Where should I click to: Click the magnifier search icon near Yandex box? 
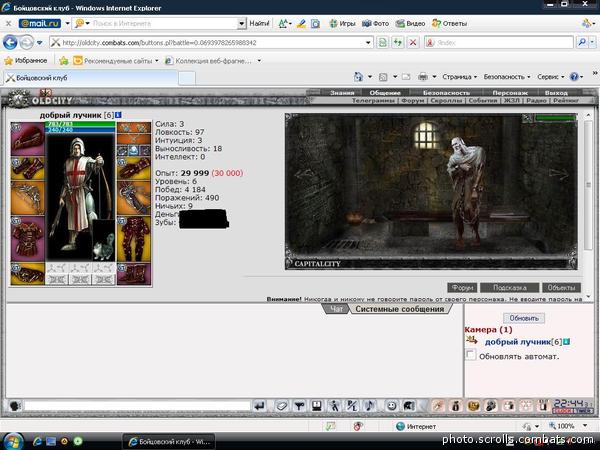point(582,42)
